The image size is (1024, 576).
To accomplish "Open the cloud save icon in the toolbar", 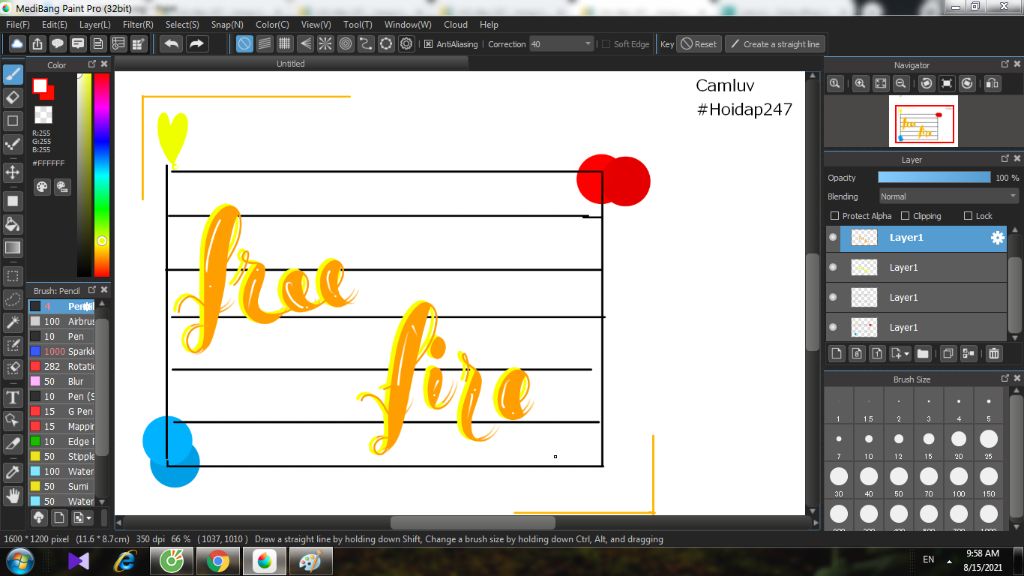I will click(x=17, y=44).
